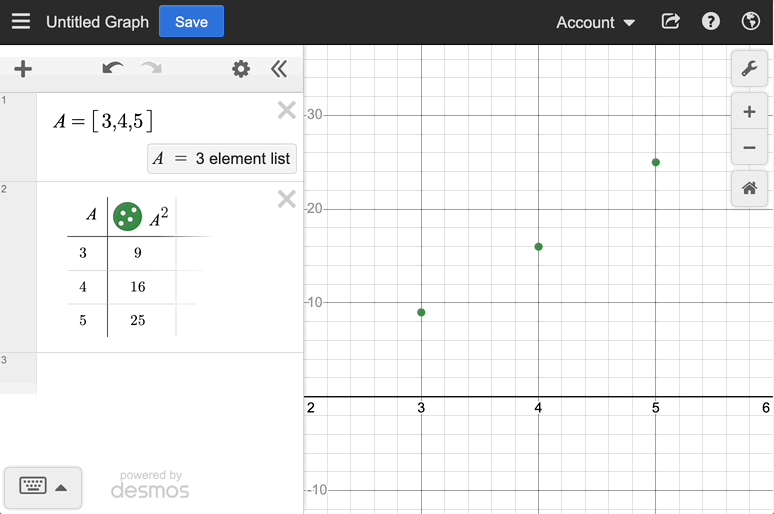Undo the last action

(x=113, y=68)
